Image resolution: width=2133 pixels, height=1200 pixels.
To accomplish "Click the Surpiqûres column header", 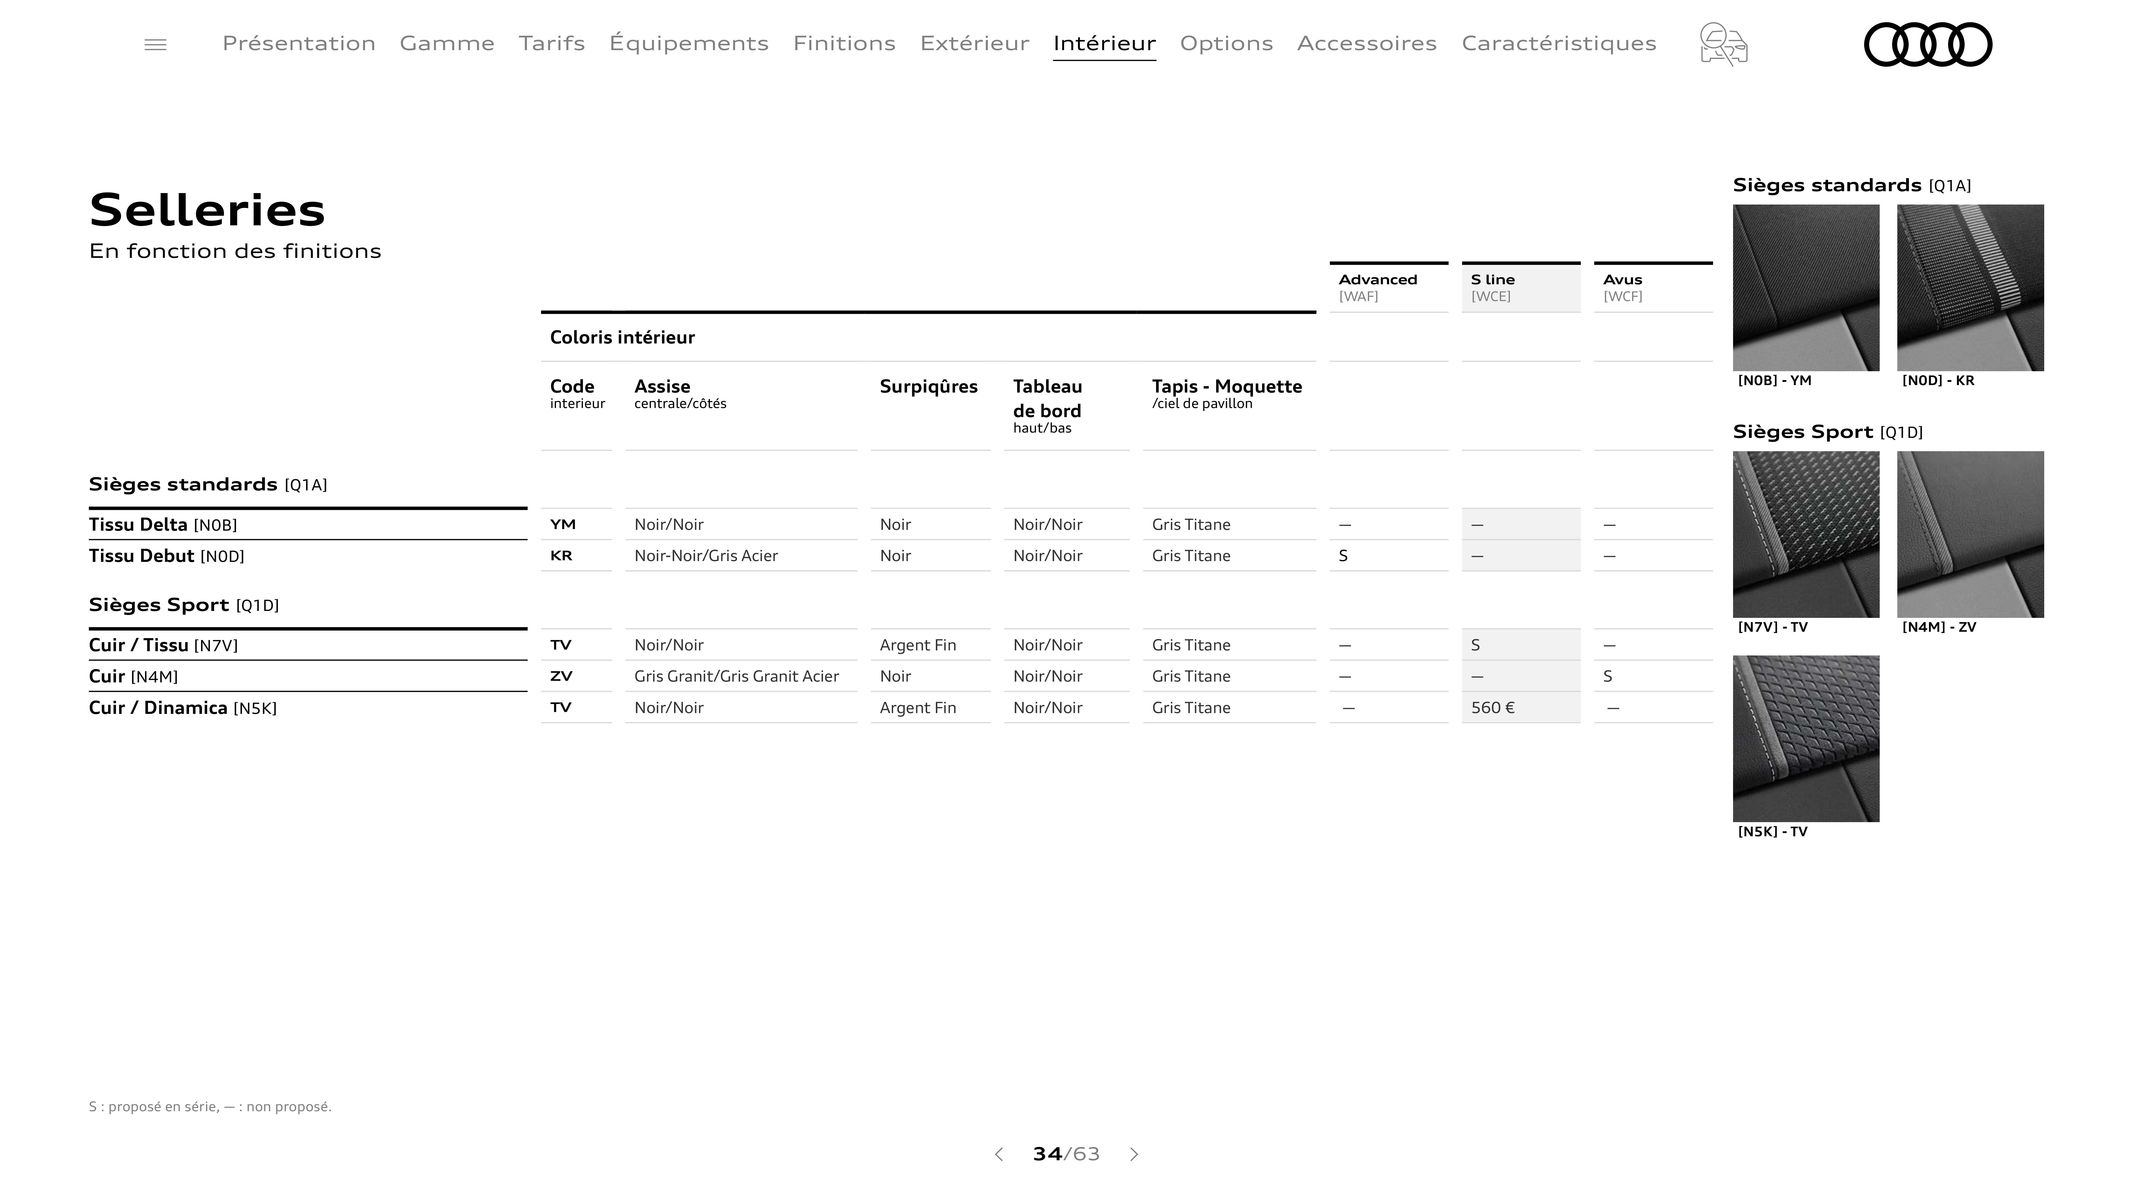I will pyautogui.click(x=929, y=386).
